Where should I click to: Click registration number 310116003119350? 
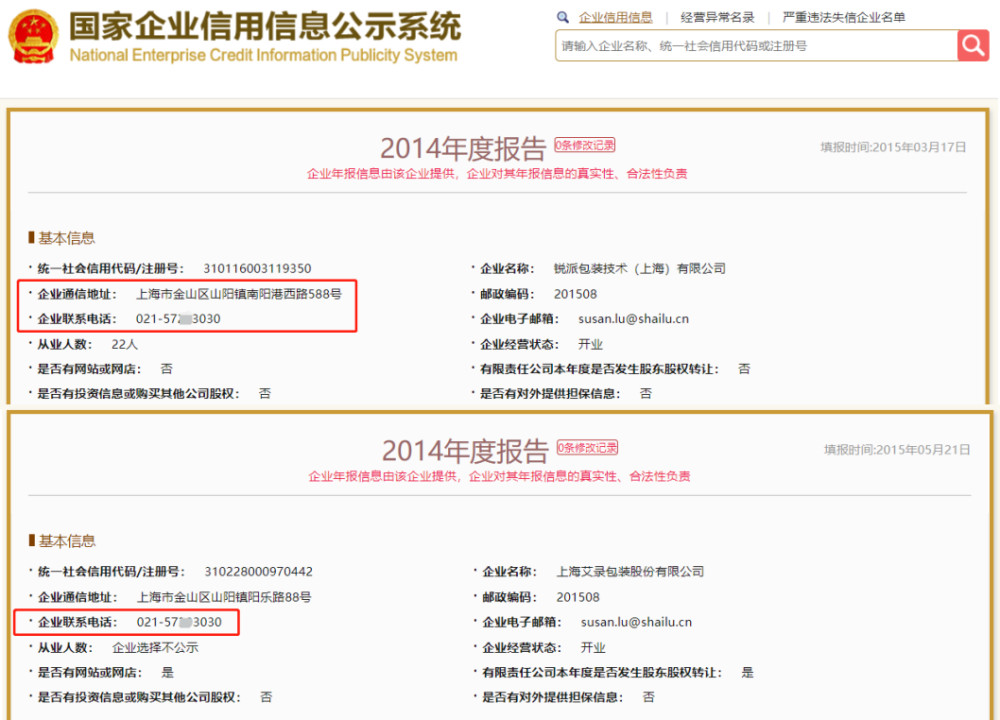click(x=257, y=268)
